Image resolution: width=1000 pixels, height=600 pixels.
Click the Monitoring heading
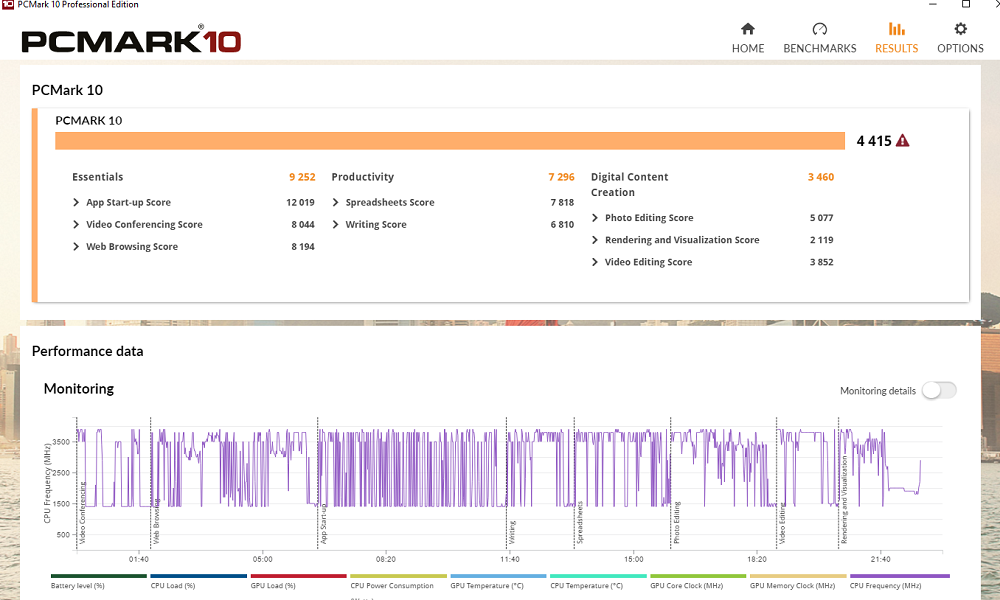[79, 389]
